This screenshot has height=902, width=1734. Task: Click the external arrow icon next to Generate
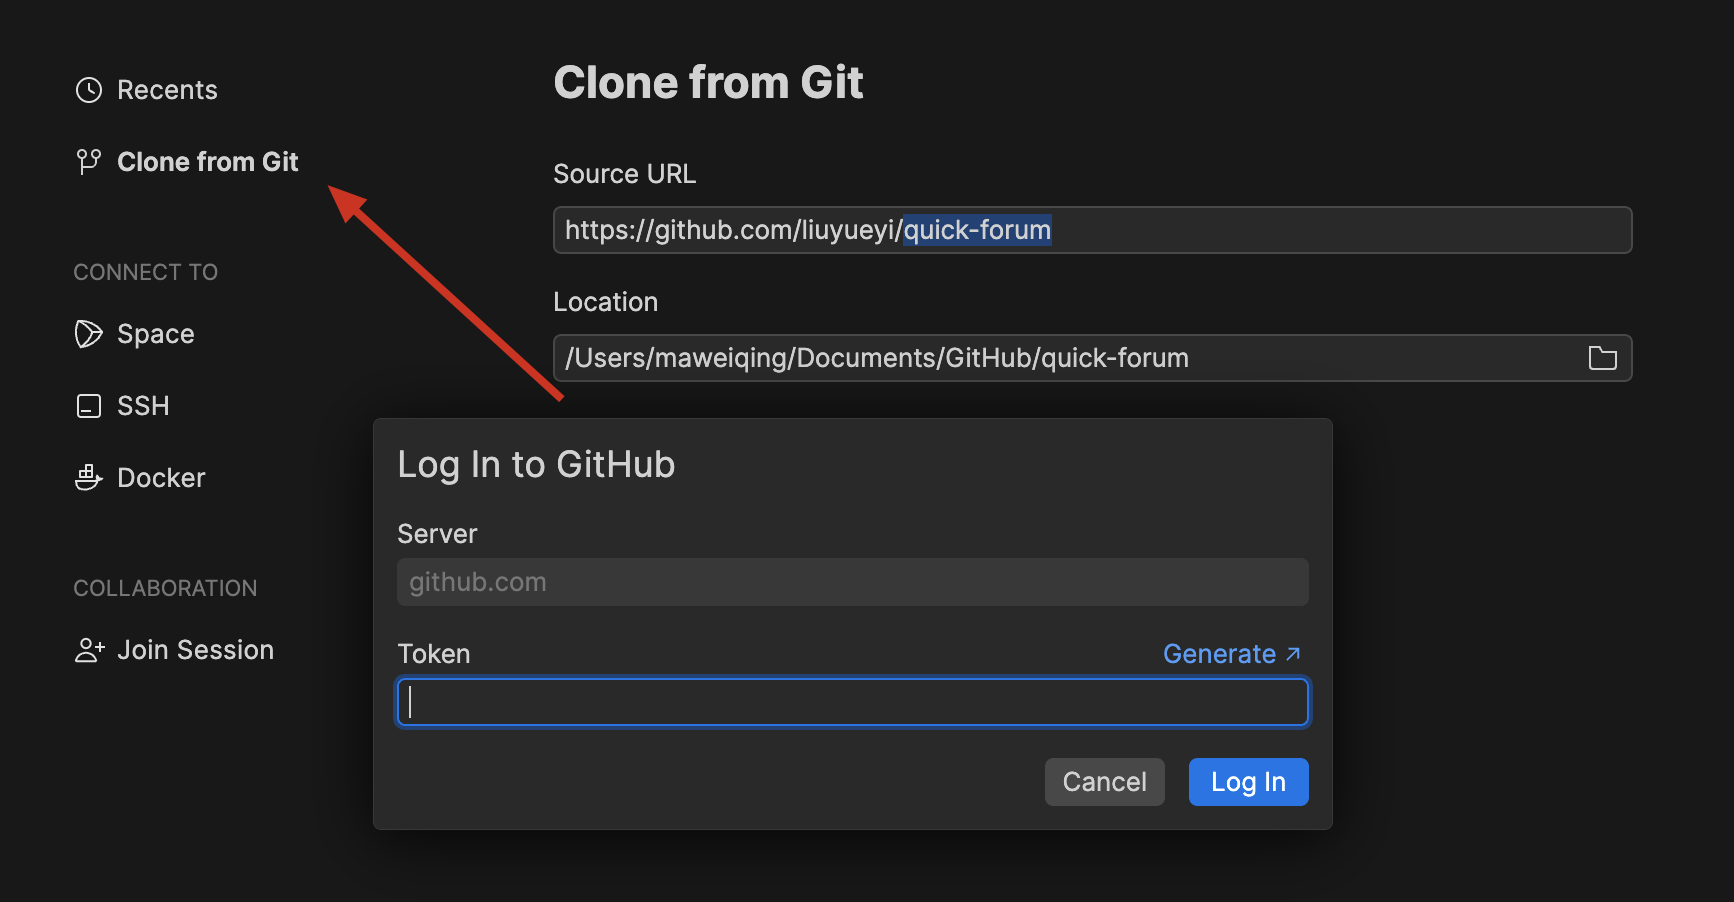pyautogui.click(x=1293, y=654)
